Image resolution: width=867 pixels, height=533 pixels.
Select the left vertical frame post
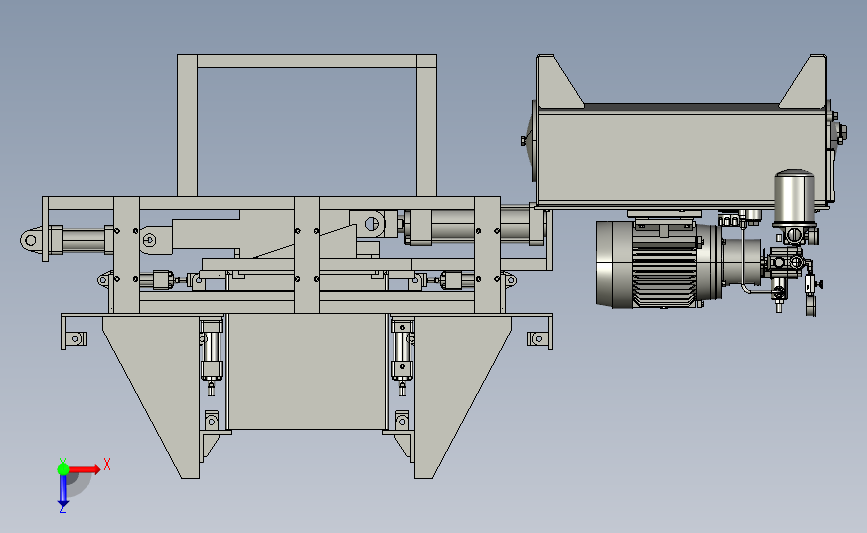127,255
